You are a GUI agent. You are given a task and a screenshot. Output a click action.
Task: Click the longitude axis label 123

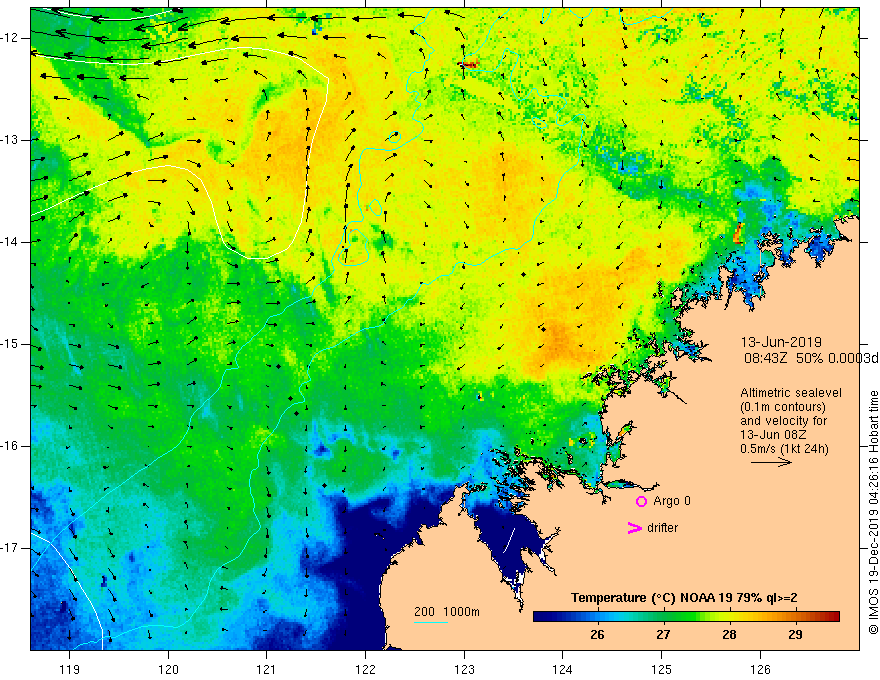coord(464,669)
